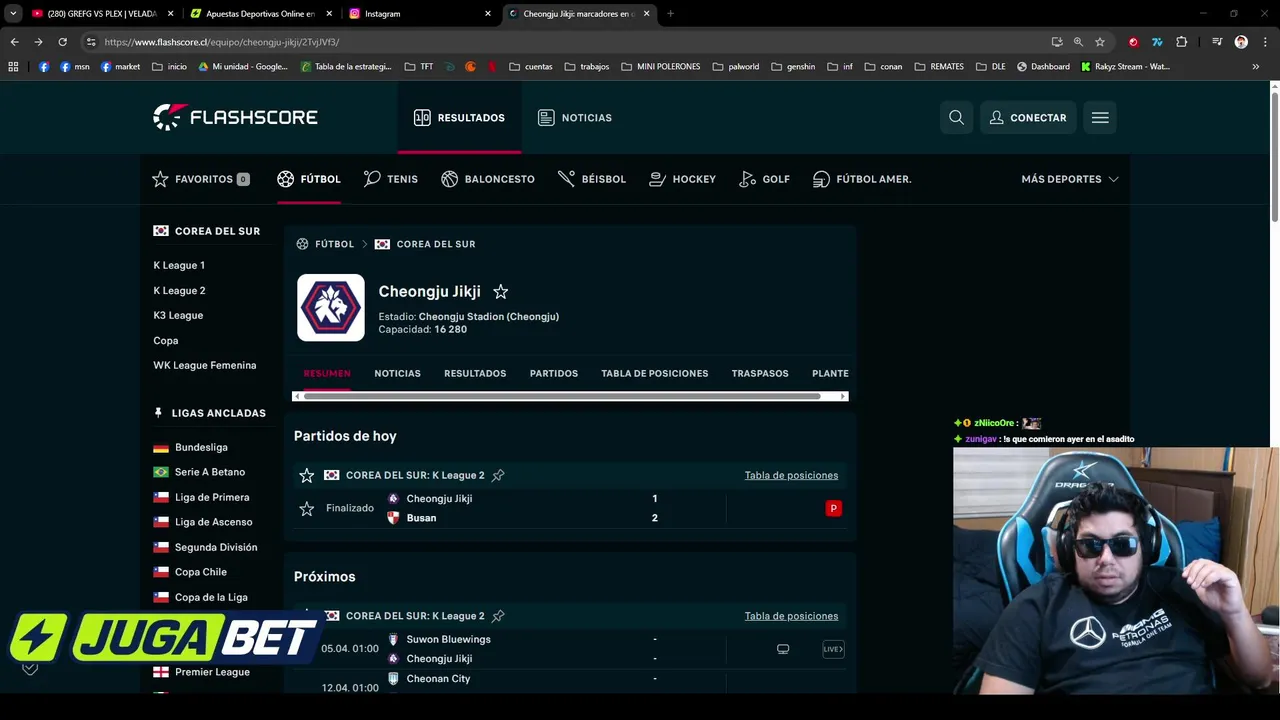Click the Cheongju Jikji team crest
Viewport: 1280px width, 720px height.
click(x=331, y=307)
